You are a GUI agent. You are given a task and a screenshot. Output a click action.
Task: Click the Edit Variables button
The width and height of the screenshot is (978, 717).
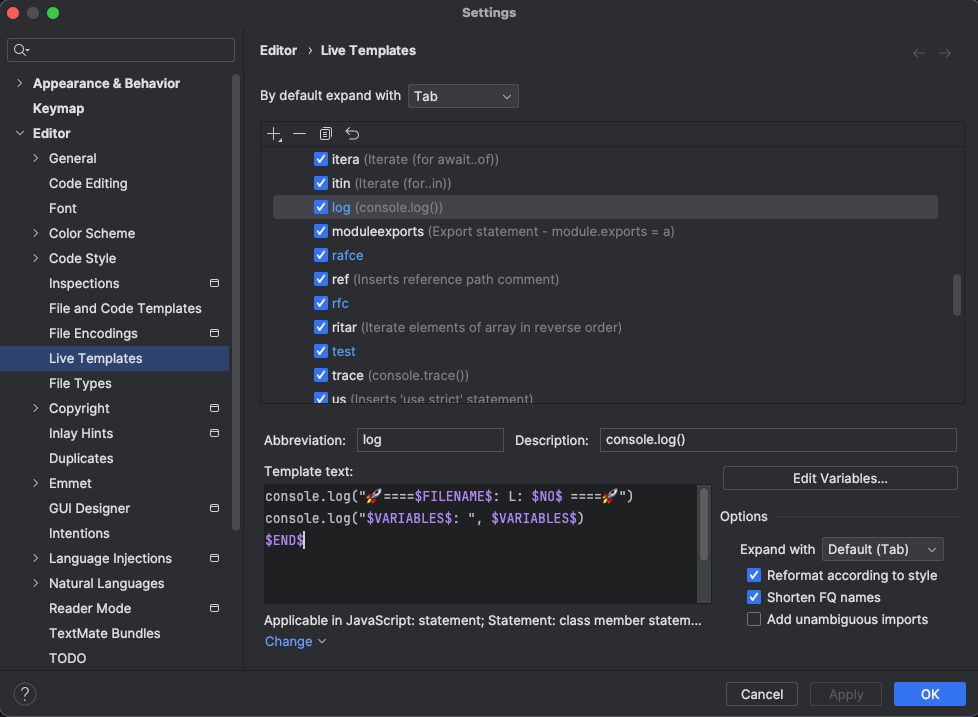click(839, 478)
